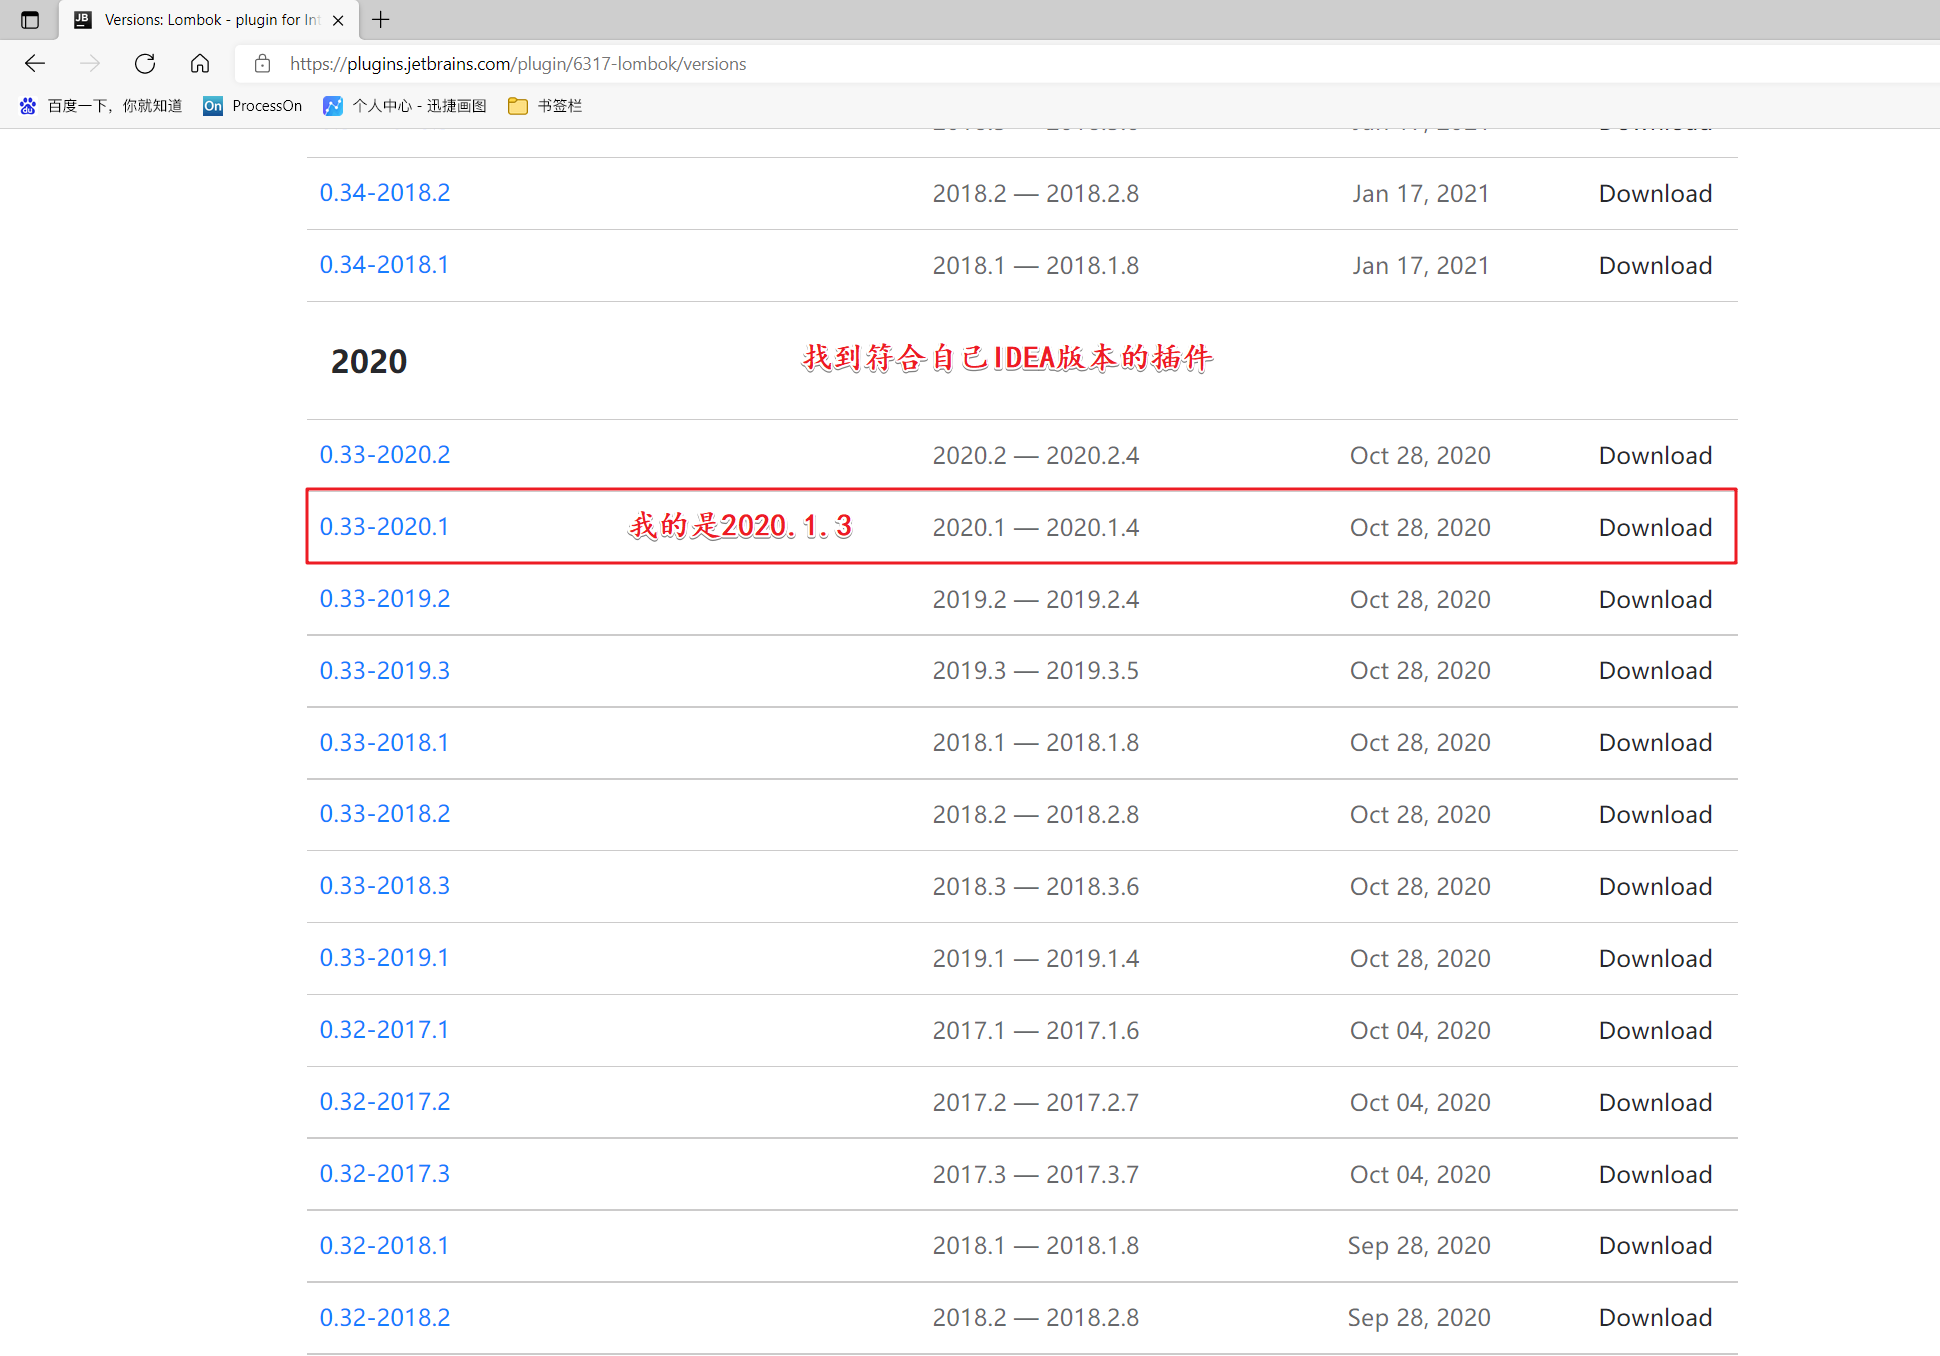
Task: Open version 0.32-2017.3 link
Action: click(384, 1174)
